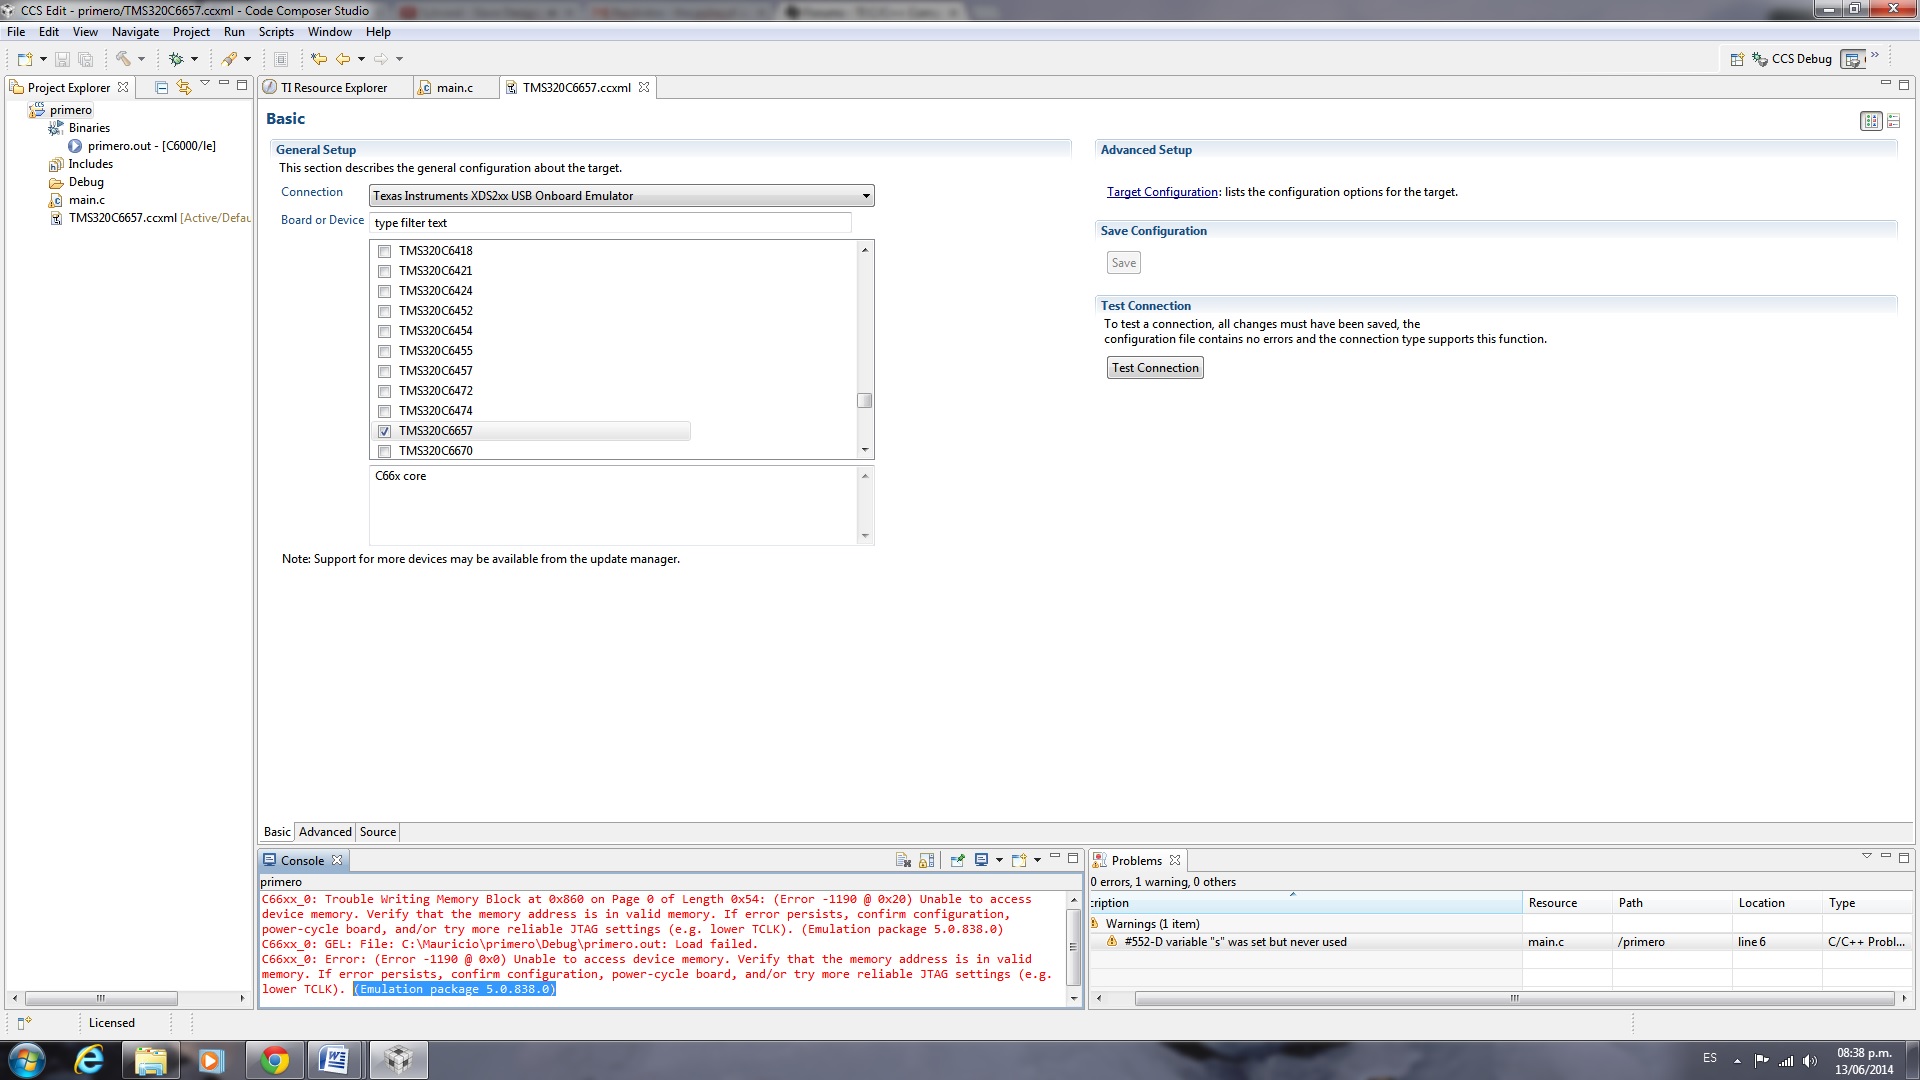Click the Build hammer icon
The width and height of the screenshot is (1920, 1080).
point(123,59)
